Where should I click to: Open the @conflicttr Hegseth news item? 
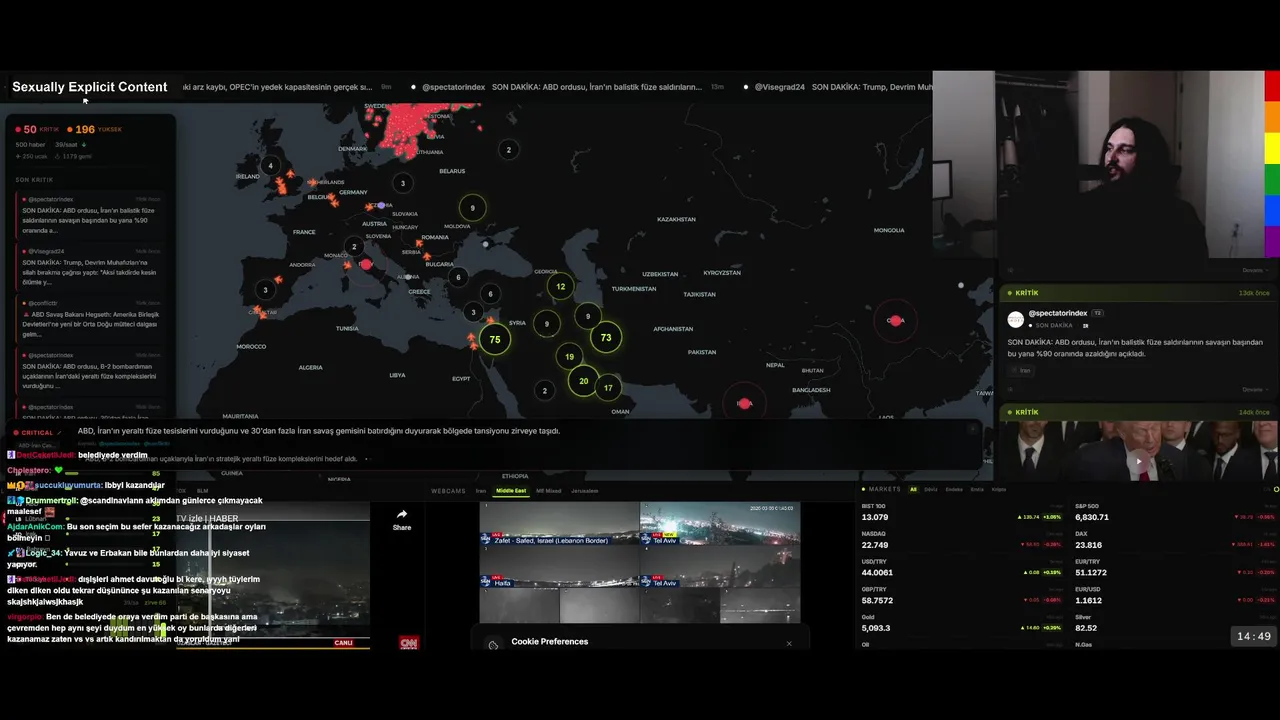(x=91, y=319)
